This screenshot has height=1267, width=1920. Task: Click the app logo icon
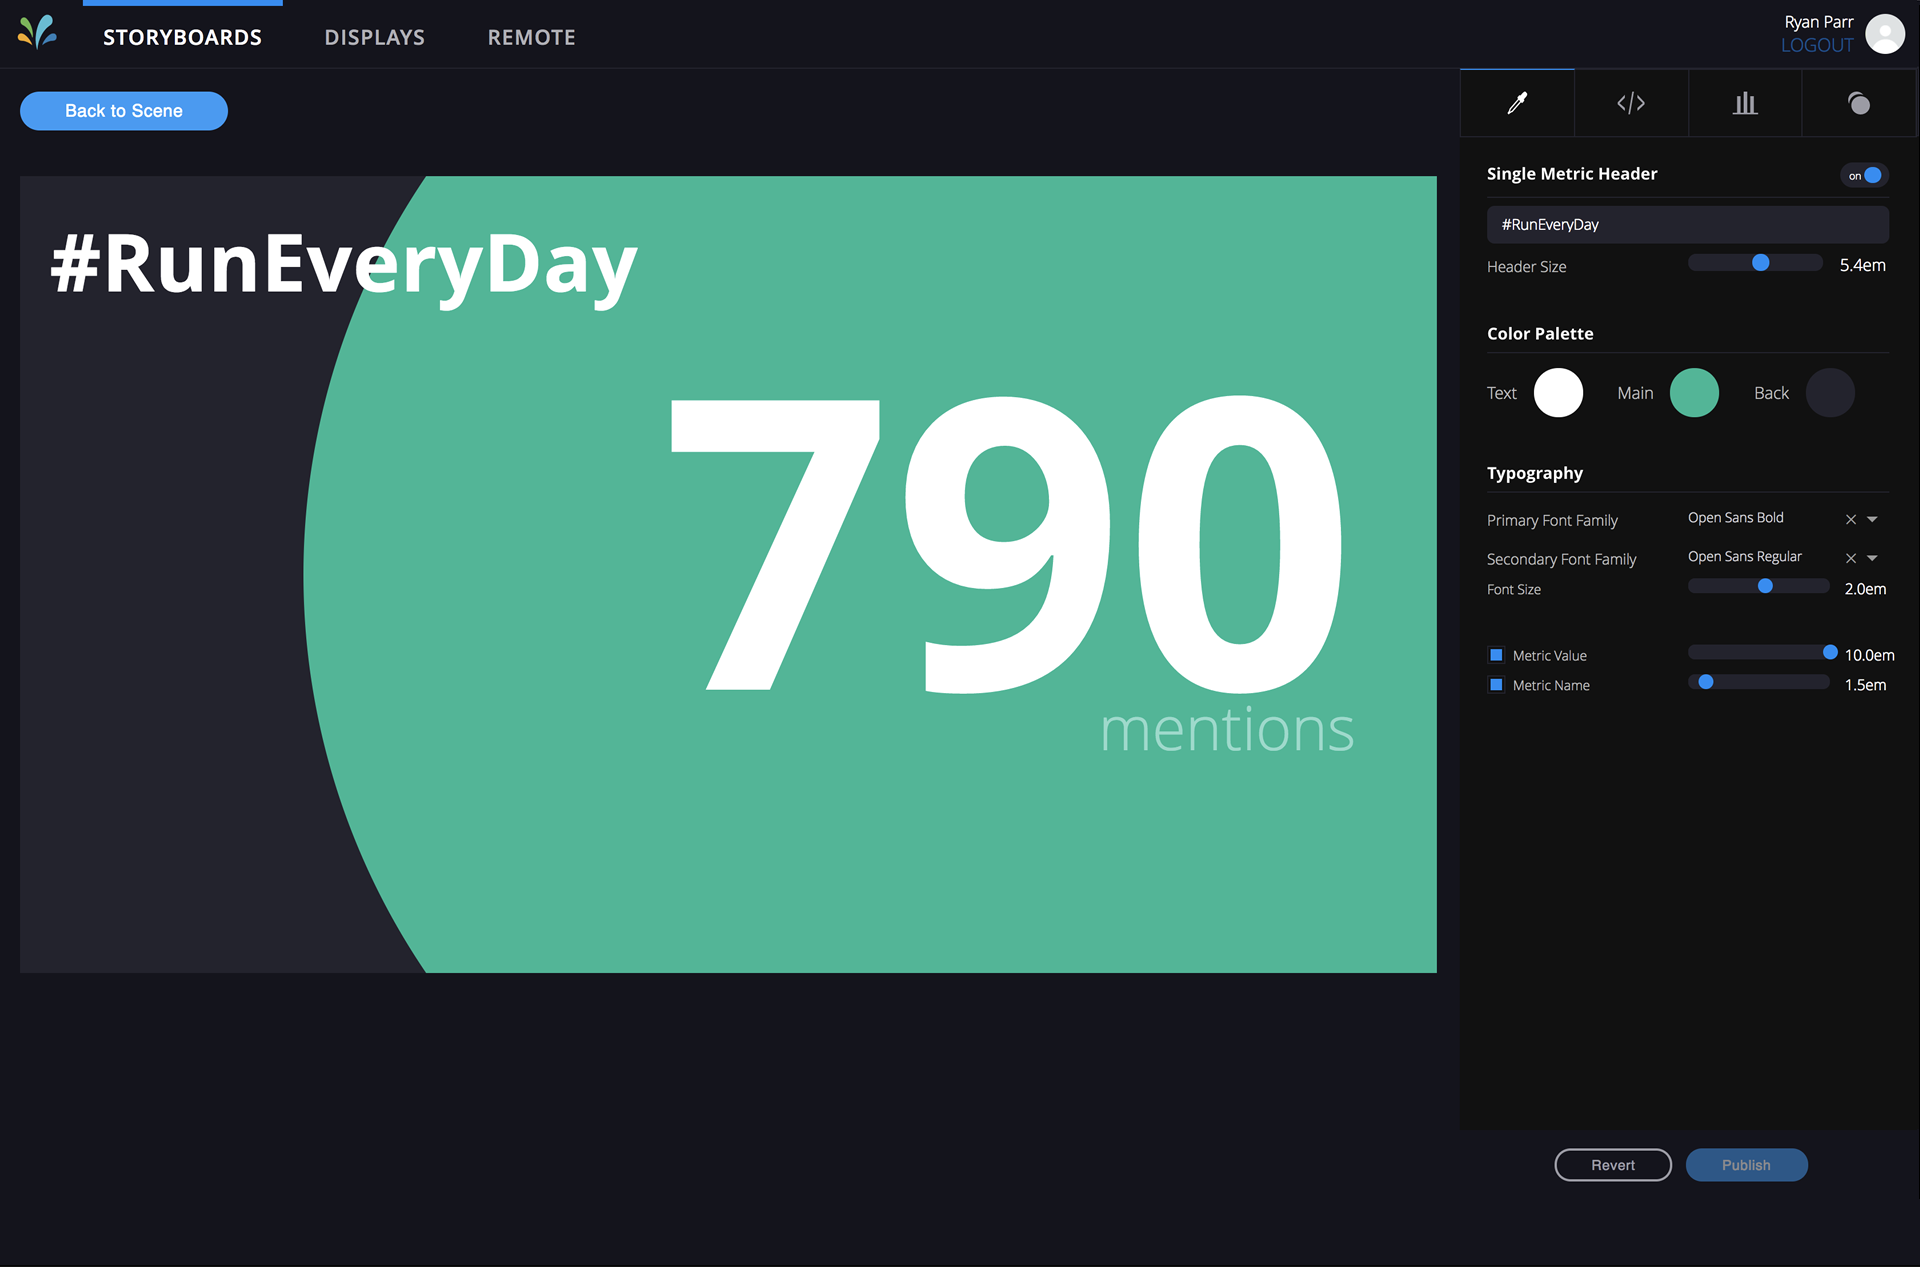[37, 33]
